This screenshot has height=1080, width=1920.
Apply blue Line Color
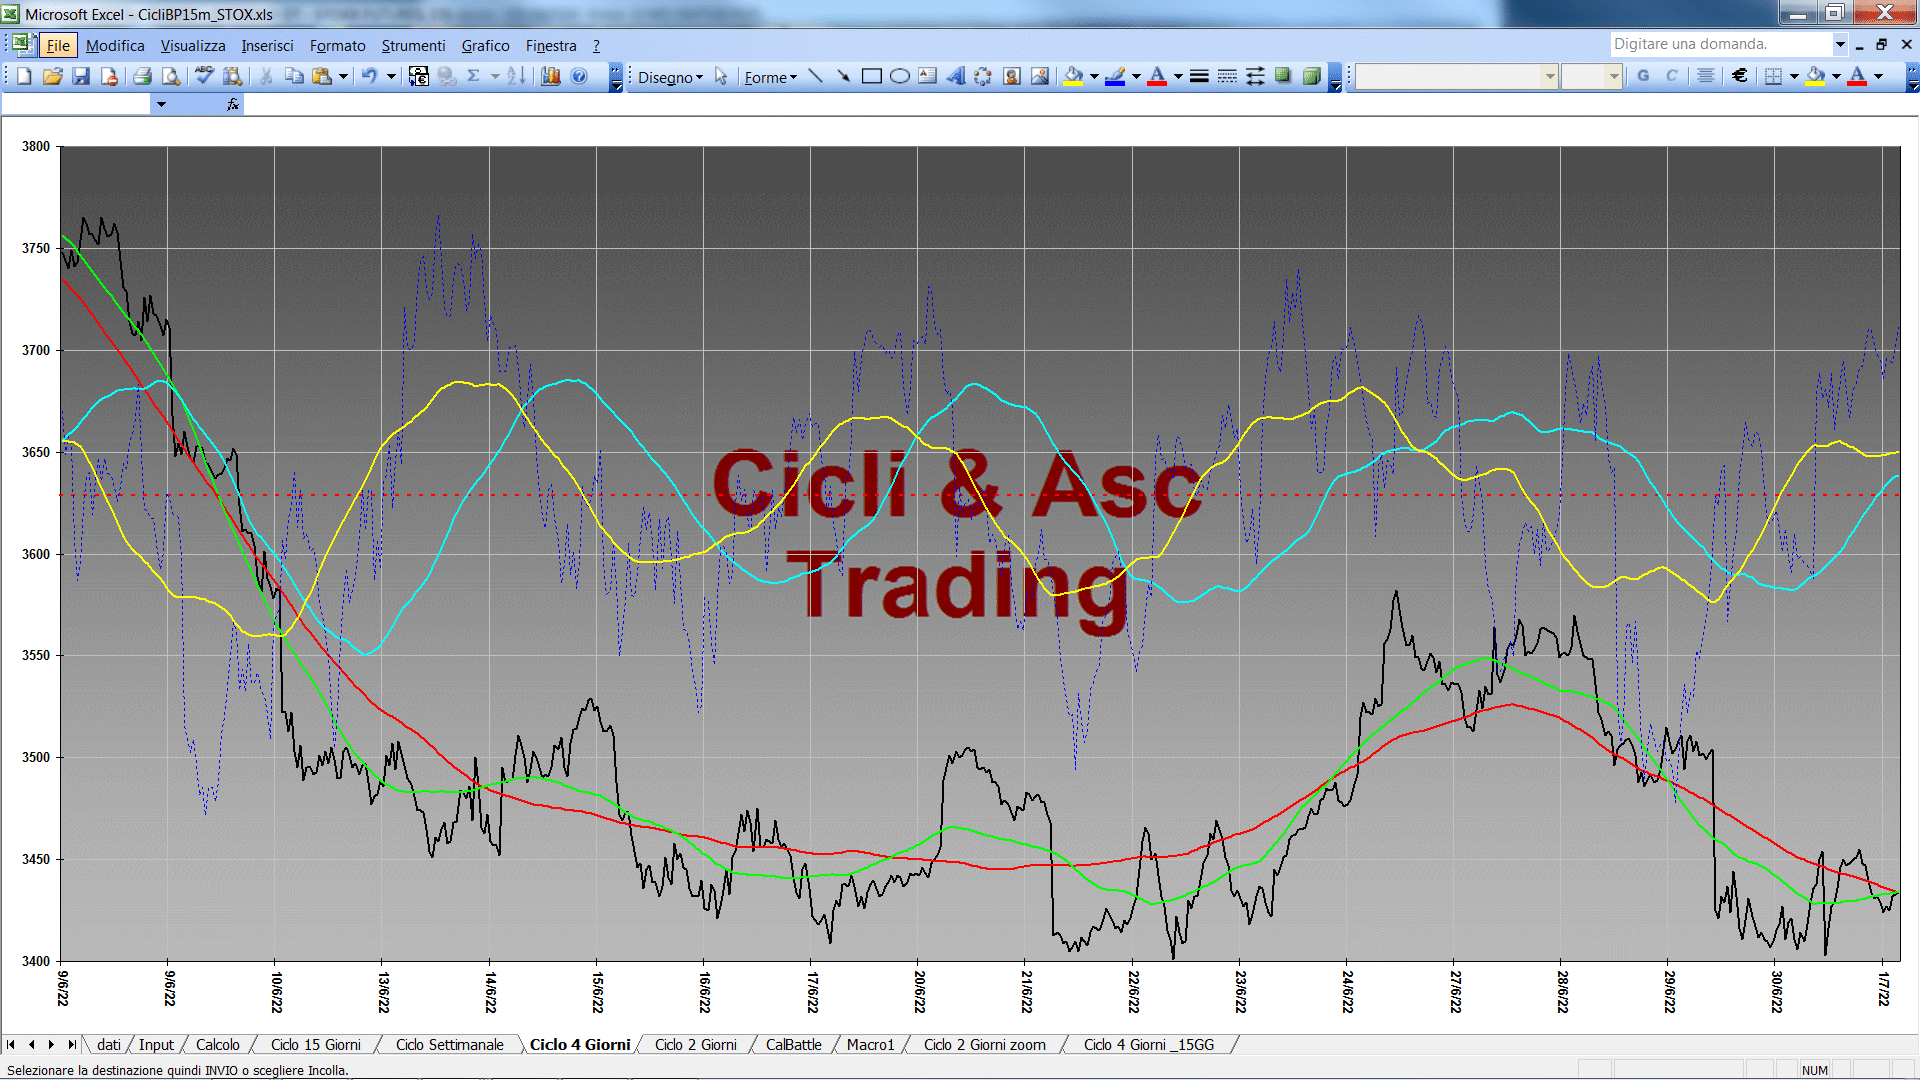[x=1116, y=76]
